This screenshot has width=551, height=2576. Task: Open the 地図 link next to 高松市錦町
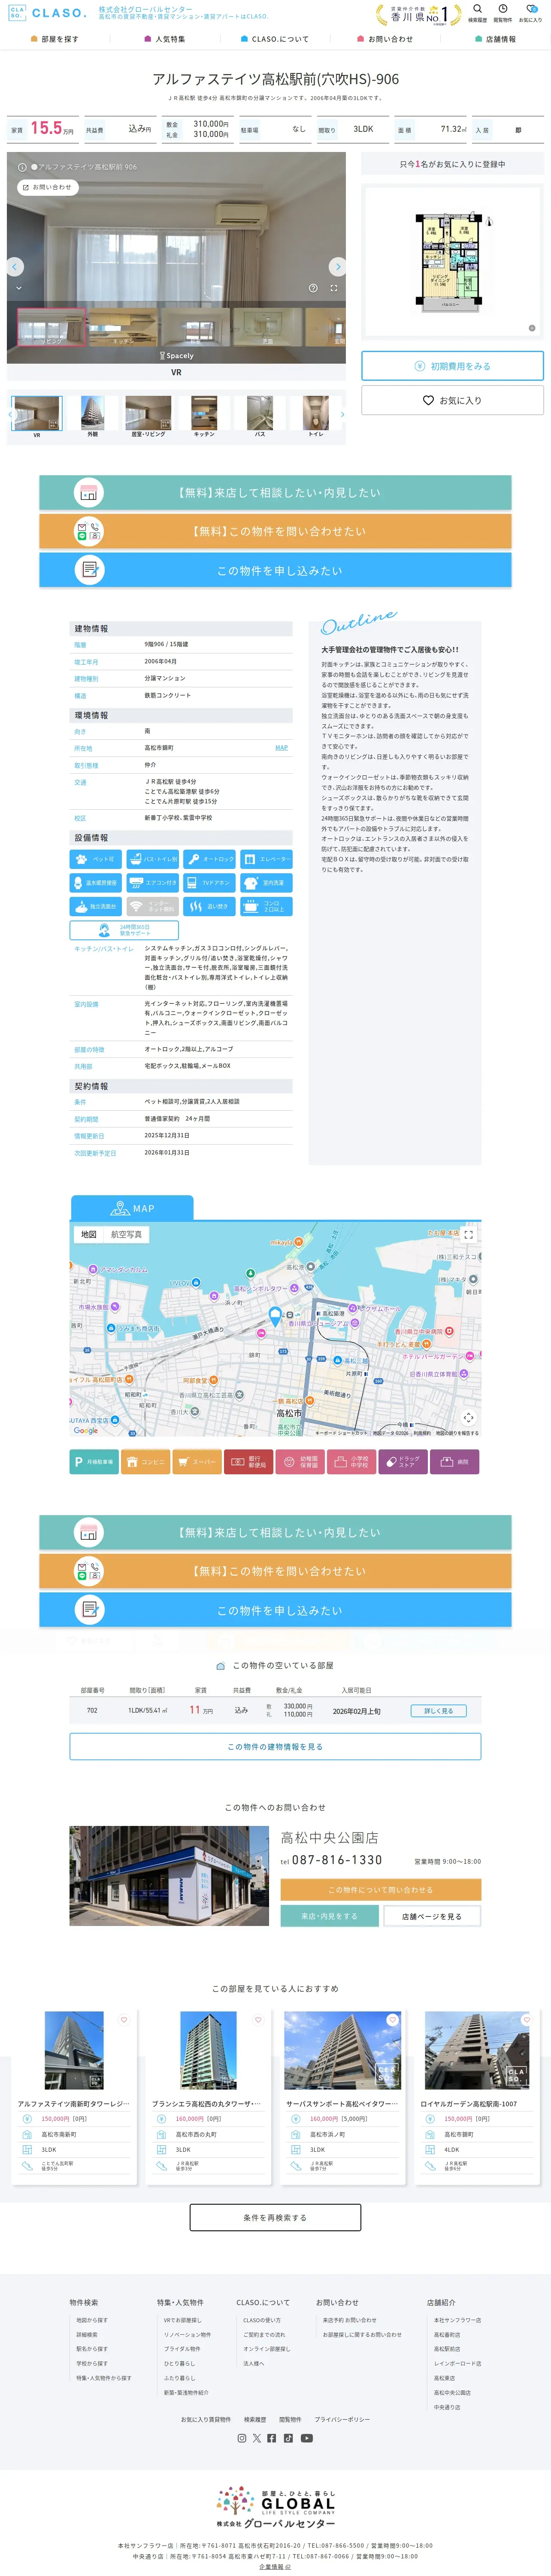[x=281, y=748]
